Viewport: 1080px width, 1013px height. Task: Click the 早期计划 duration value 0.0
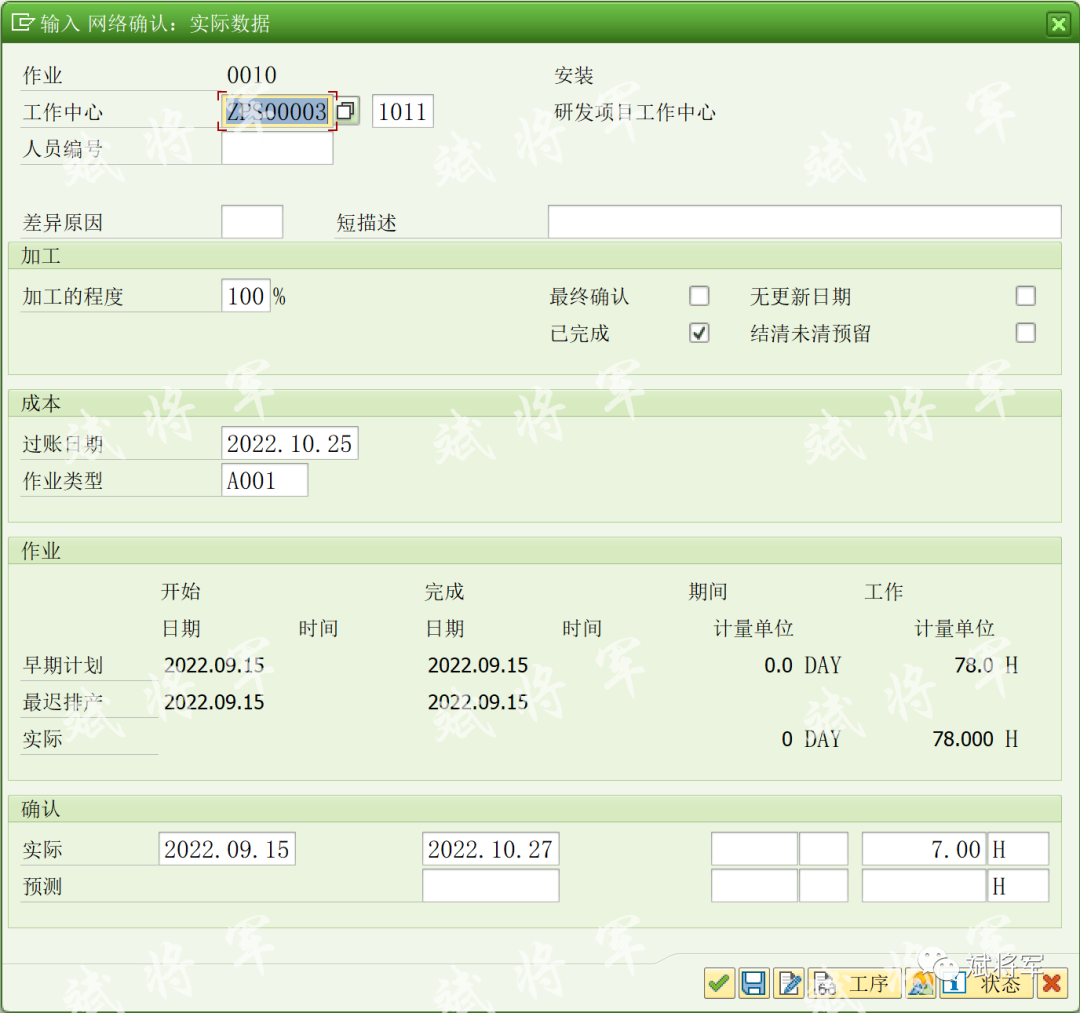pos(778,665)
